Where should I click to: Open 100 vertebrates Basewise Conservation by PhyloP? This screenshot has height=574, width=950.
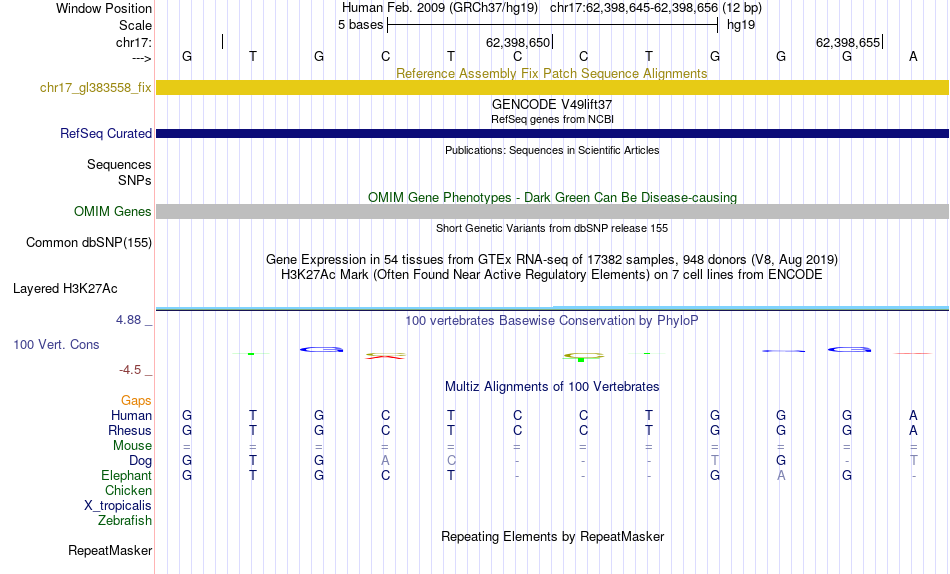[551, 321]
